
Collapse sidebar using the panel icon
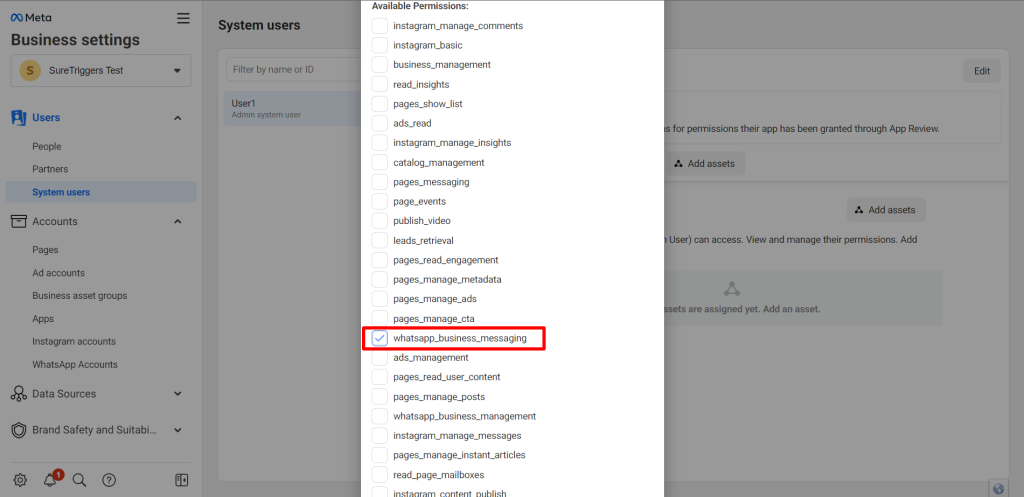[181, 480]
